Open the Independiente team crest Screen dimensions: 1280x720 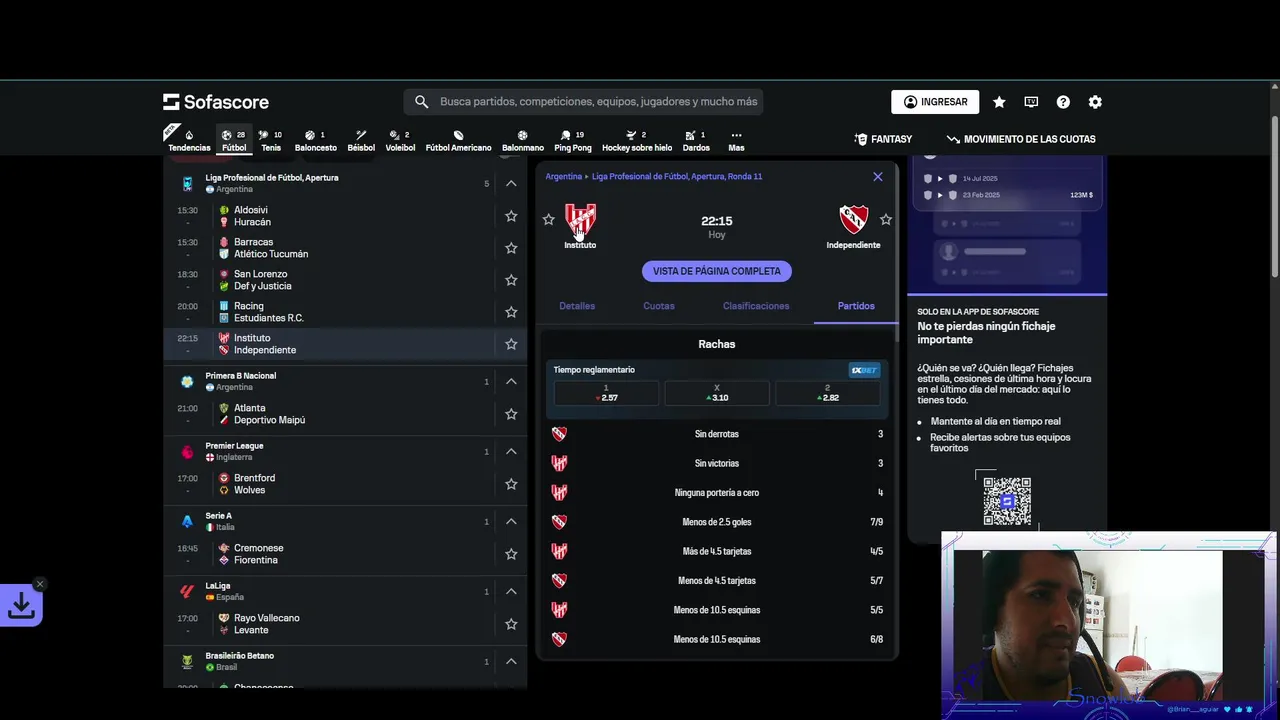[854, 220]
